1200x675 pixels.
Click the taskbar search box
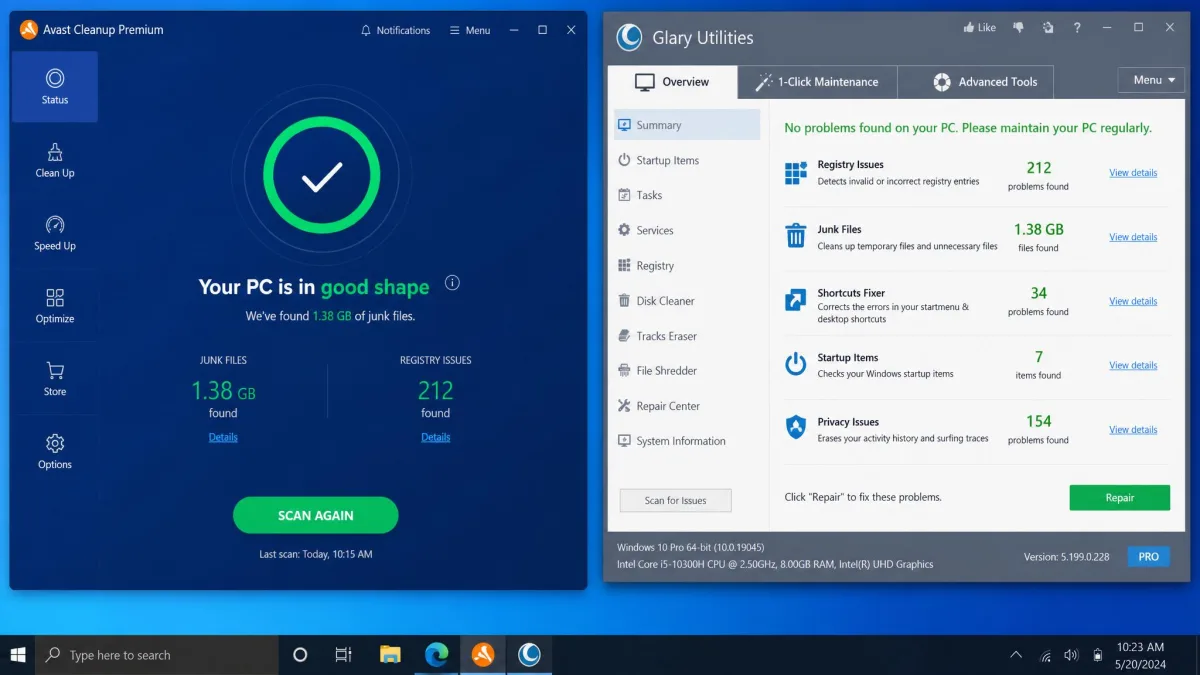pos(158,655)
